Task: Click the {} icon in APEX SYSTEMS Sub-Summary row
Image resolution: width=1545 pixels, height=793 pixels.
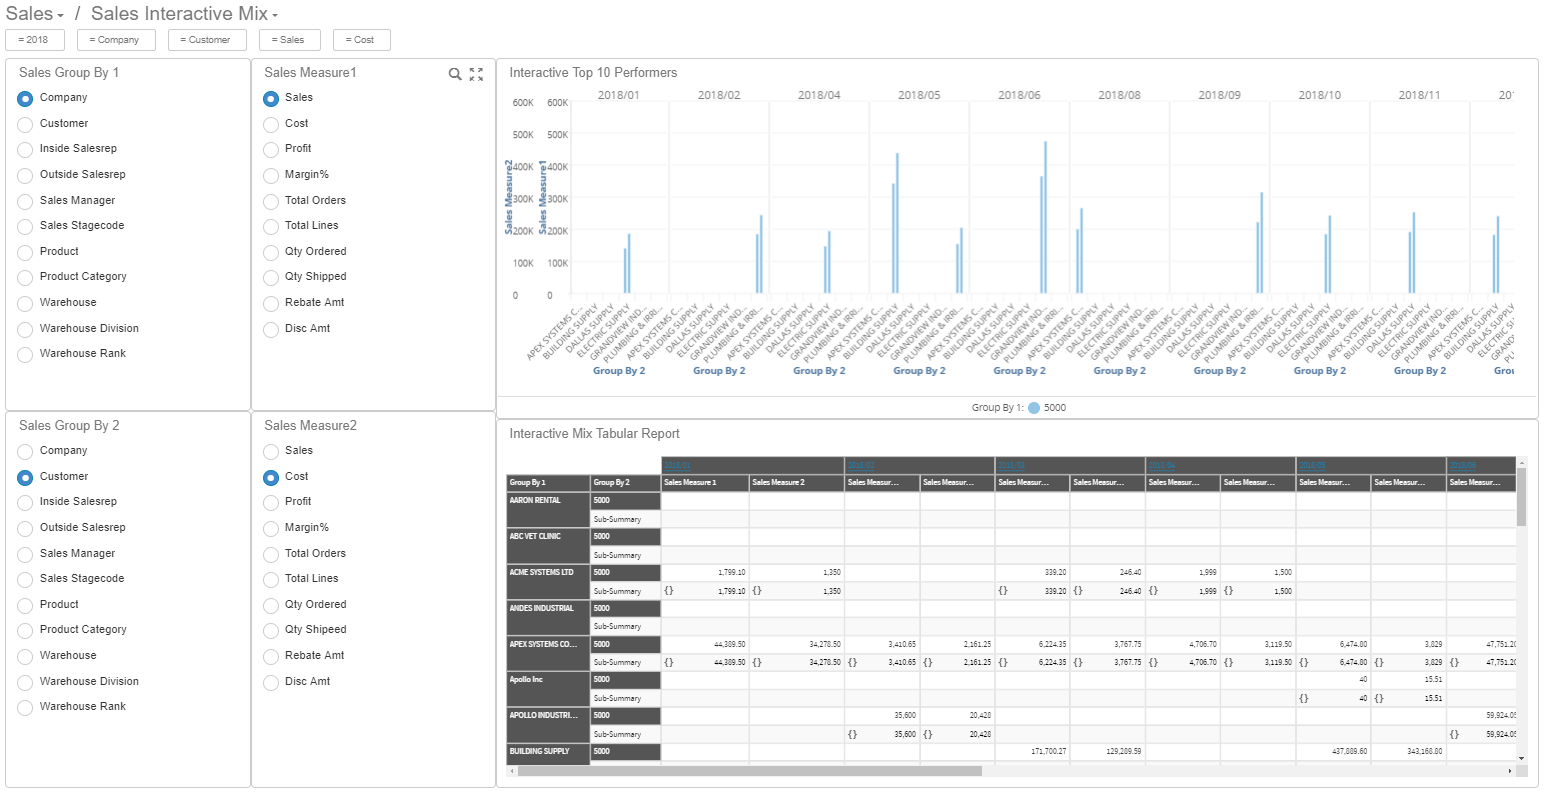Action: click(668, 661)
